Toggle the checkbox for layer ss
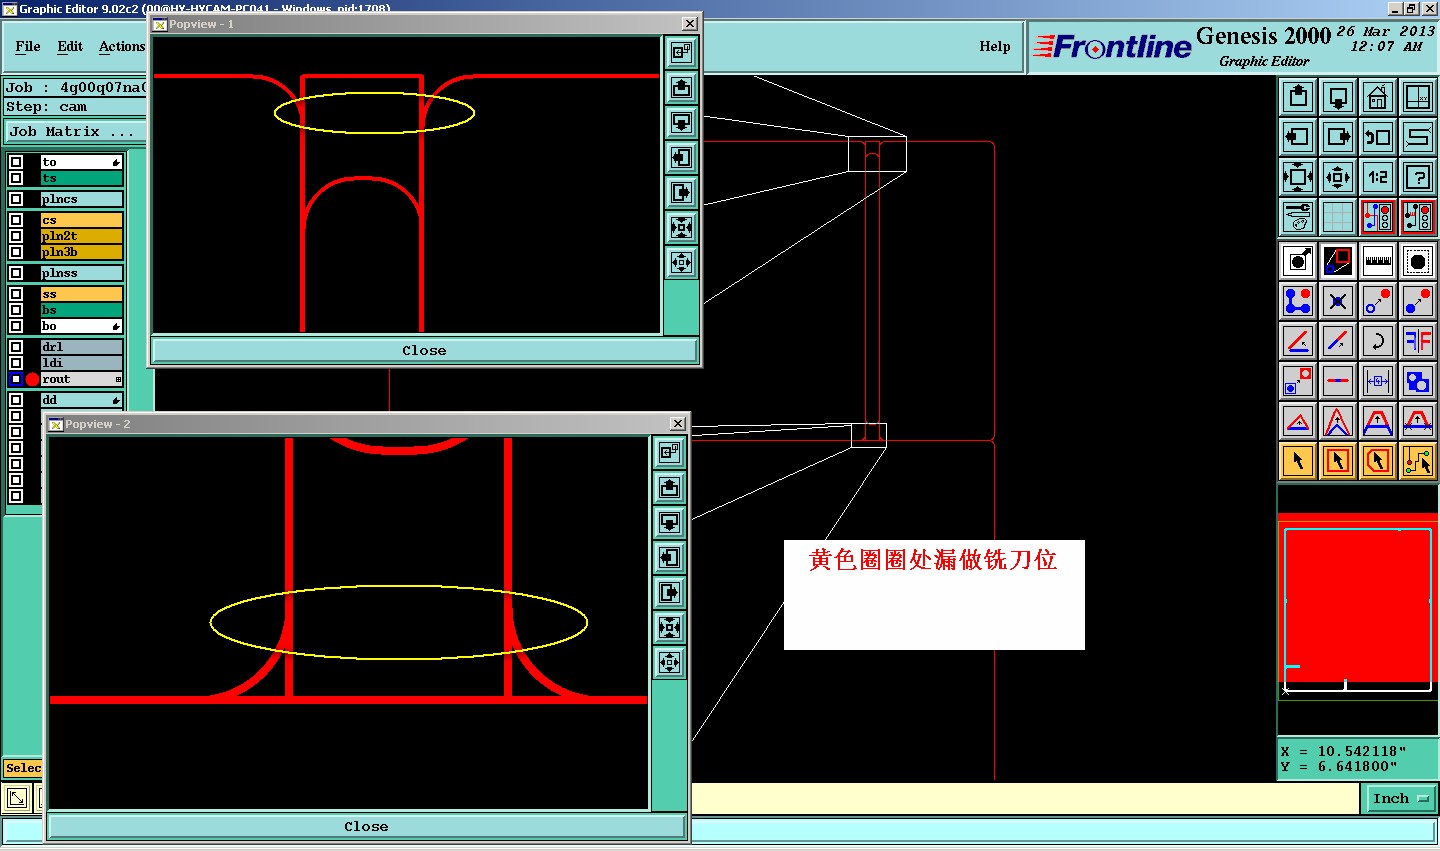This screenshot has height=851, width=1440. pos(16,294)
